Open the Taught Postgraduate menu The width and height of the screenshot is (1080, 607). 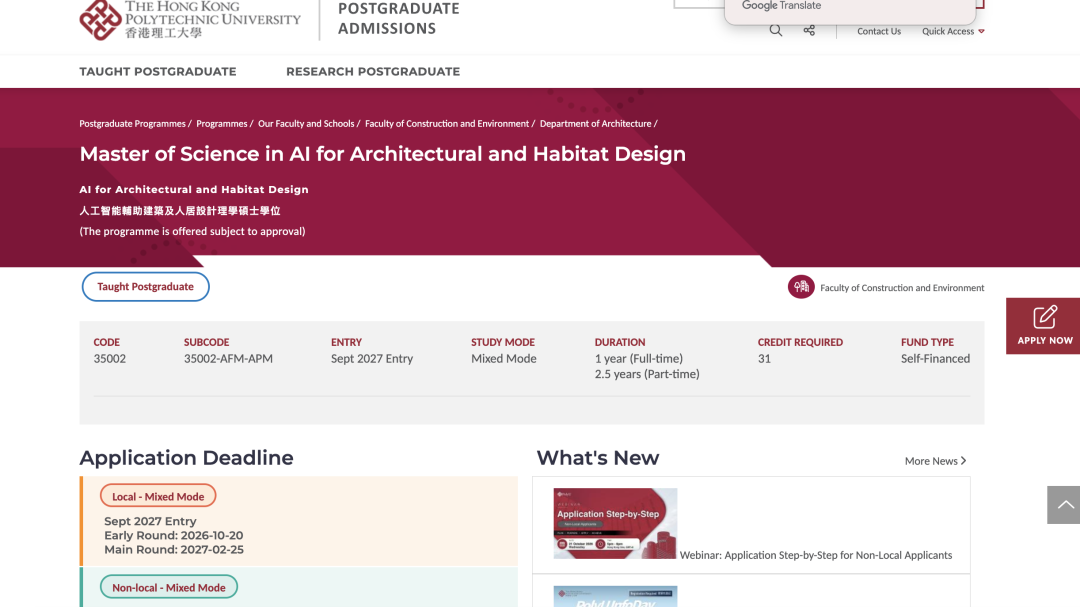(158, 72)
